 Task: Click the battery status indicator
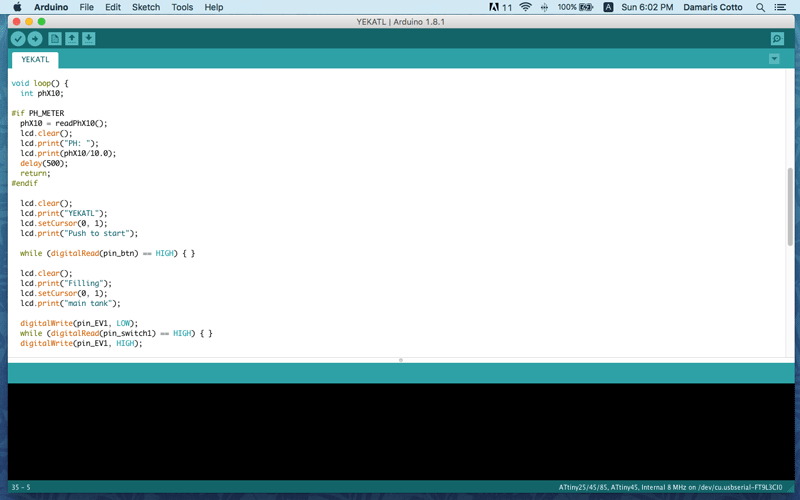pos(575,7)
